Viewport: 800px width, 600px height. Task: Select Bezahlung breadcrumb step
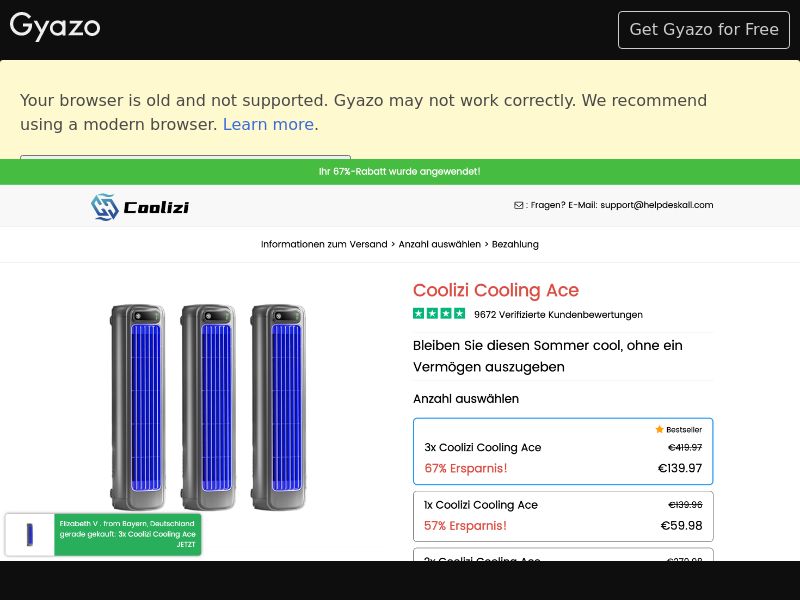tap(515, 244)
